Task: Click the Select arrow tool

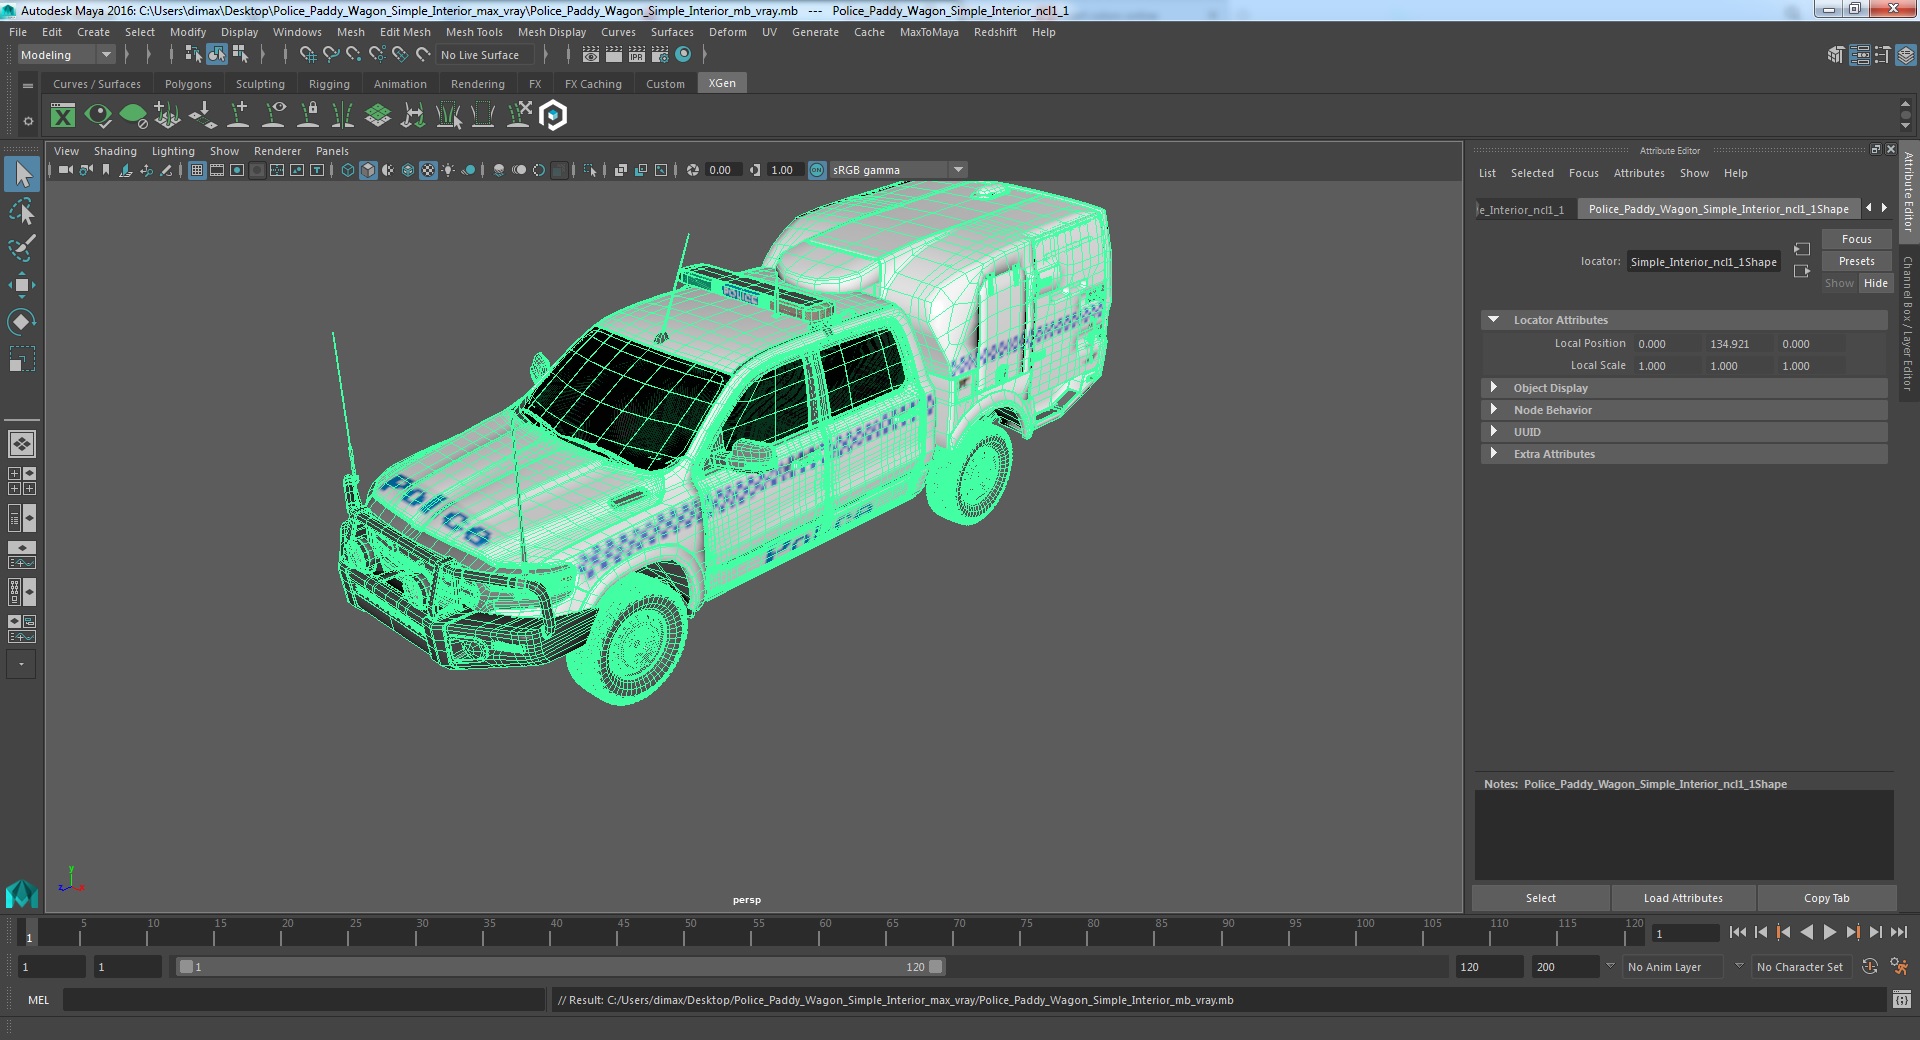Action: (21, 175)
